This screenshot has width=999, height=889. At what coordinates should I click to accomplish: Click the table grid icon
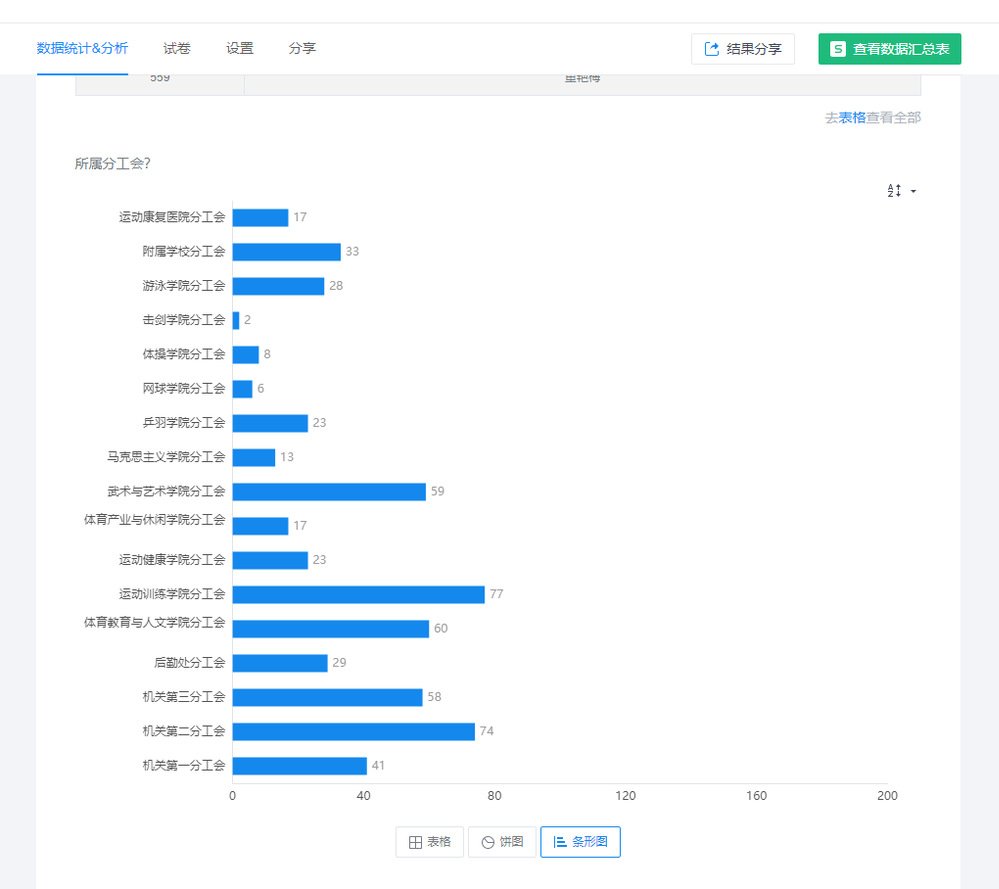point(415,842)
